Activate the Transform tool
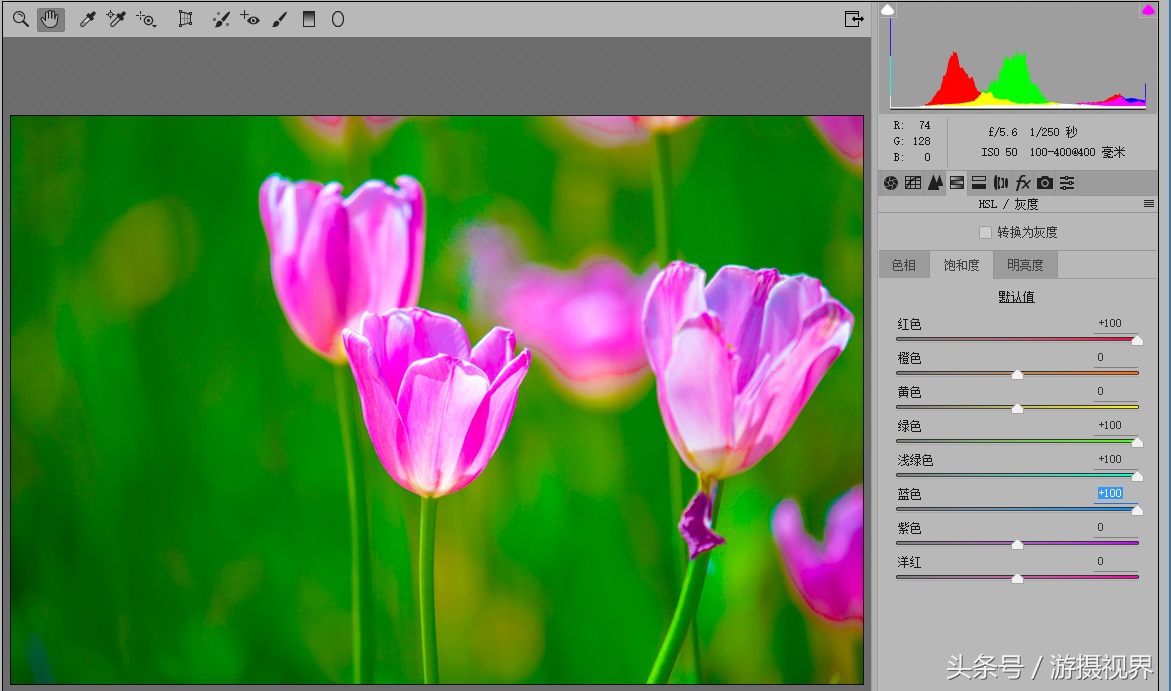This screenshot has width=1171, height=691. 185,19
